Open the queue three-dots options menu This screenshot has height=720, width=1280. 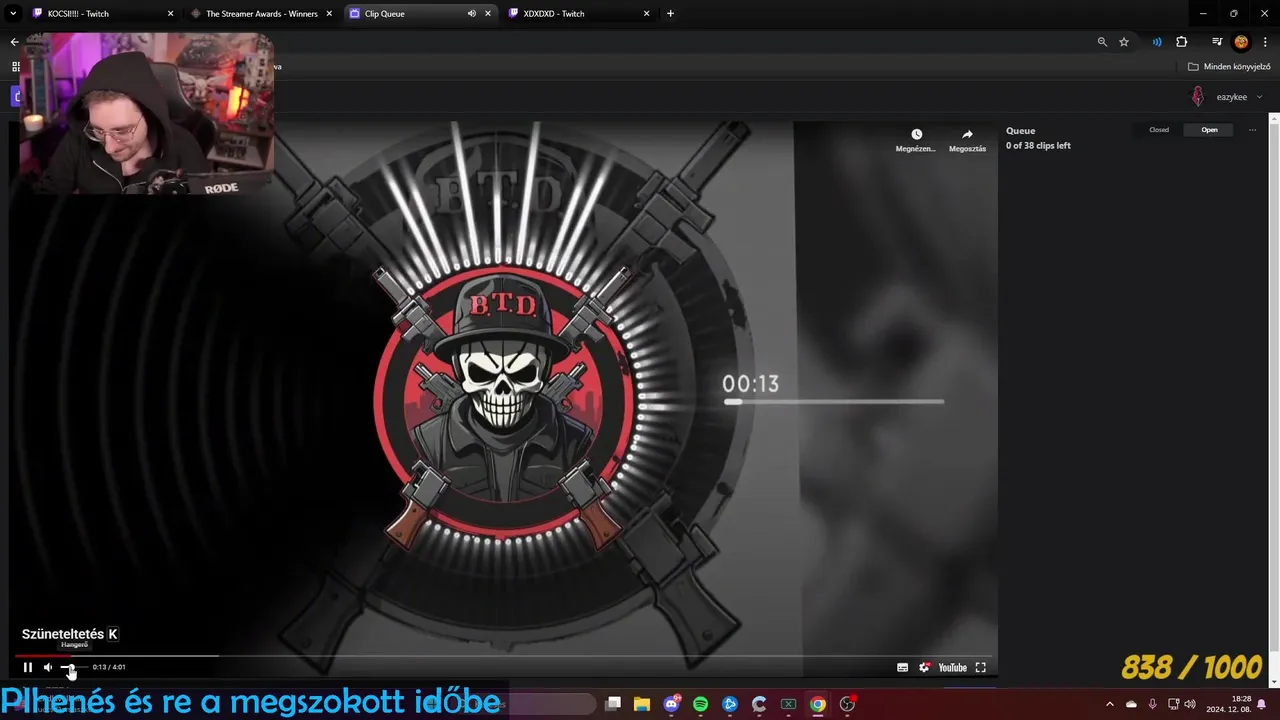[x=1252, y=130]
